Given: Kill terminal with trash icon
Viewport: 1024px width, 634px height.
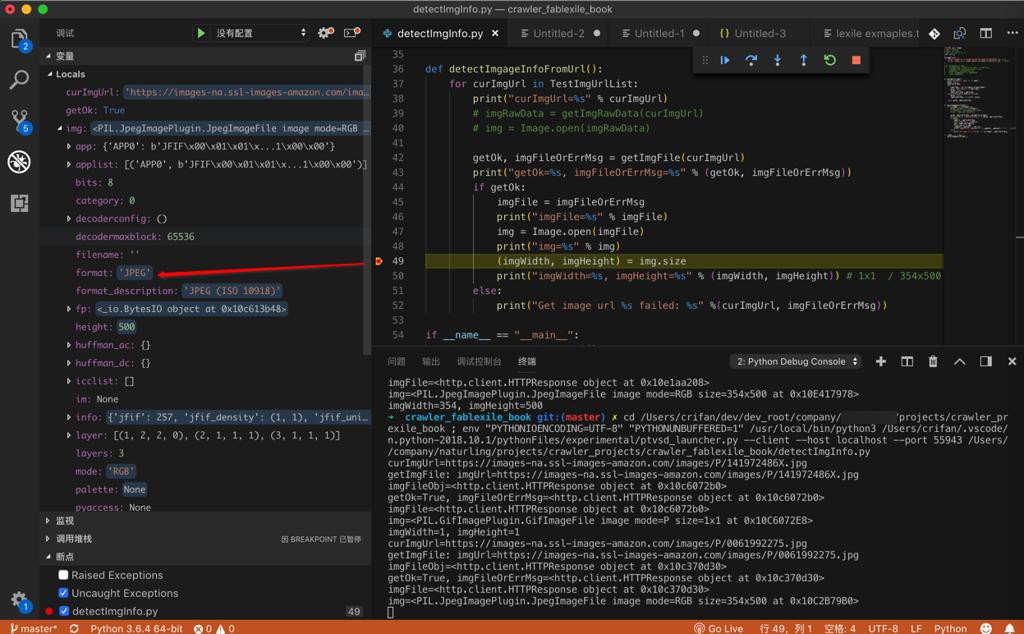Looking at the screenshot, I should (x=933, y=361).
